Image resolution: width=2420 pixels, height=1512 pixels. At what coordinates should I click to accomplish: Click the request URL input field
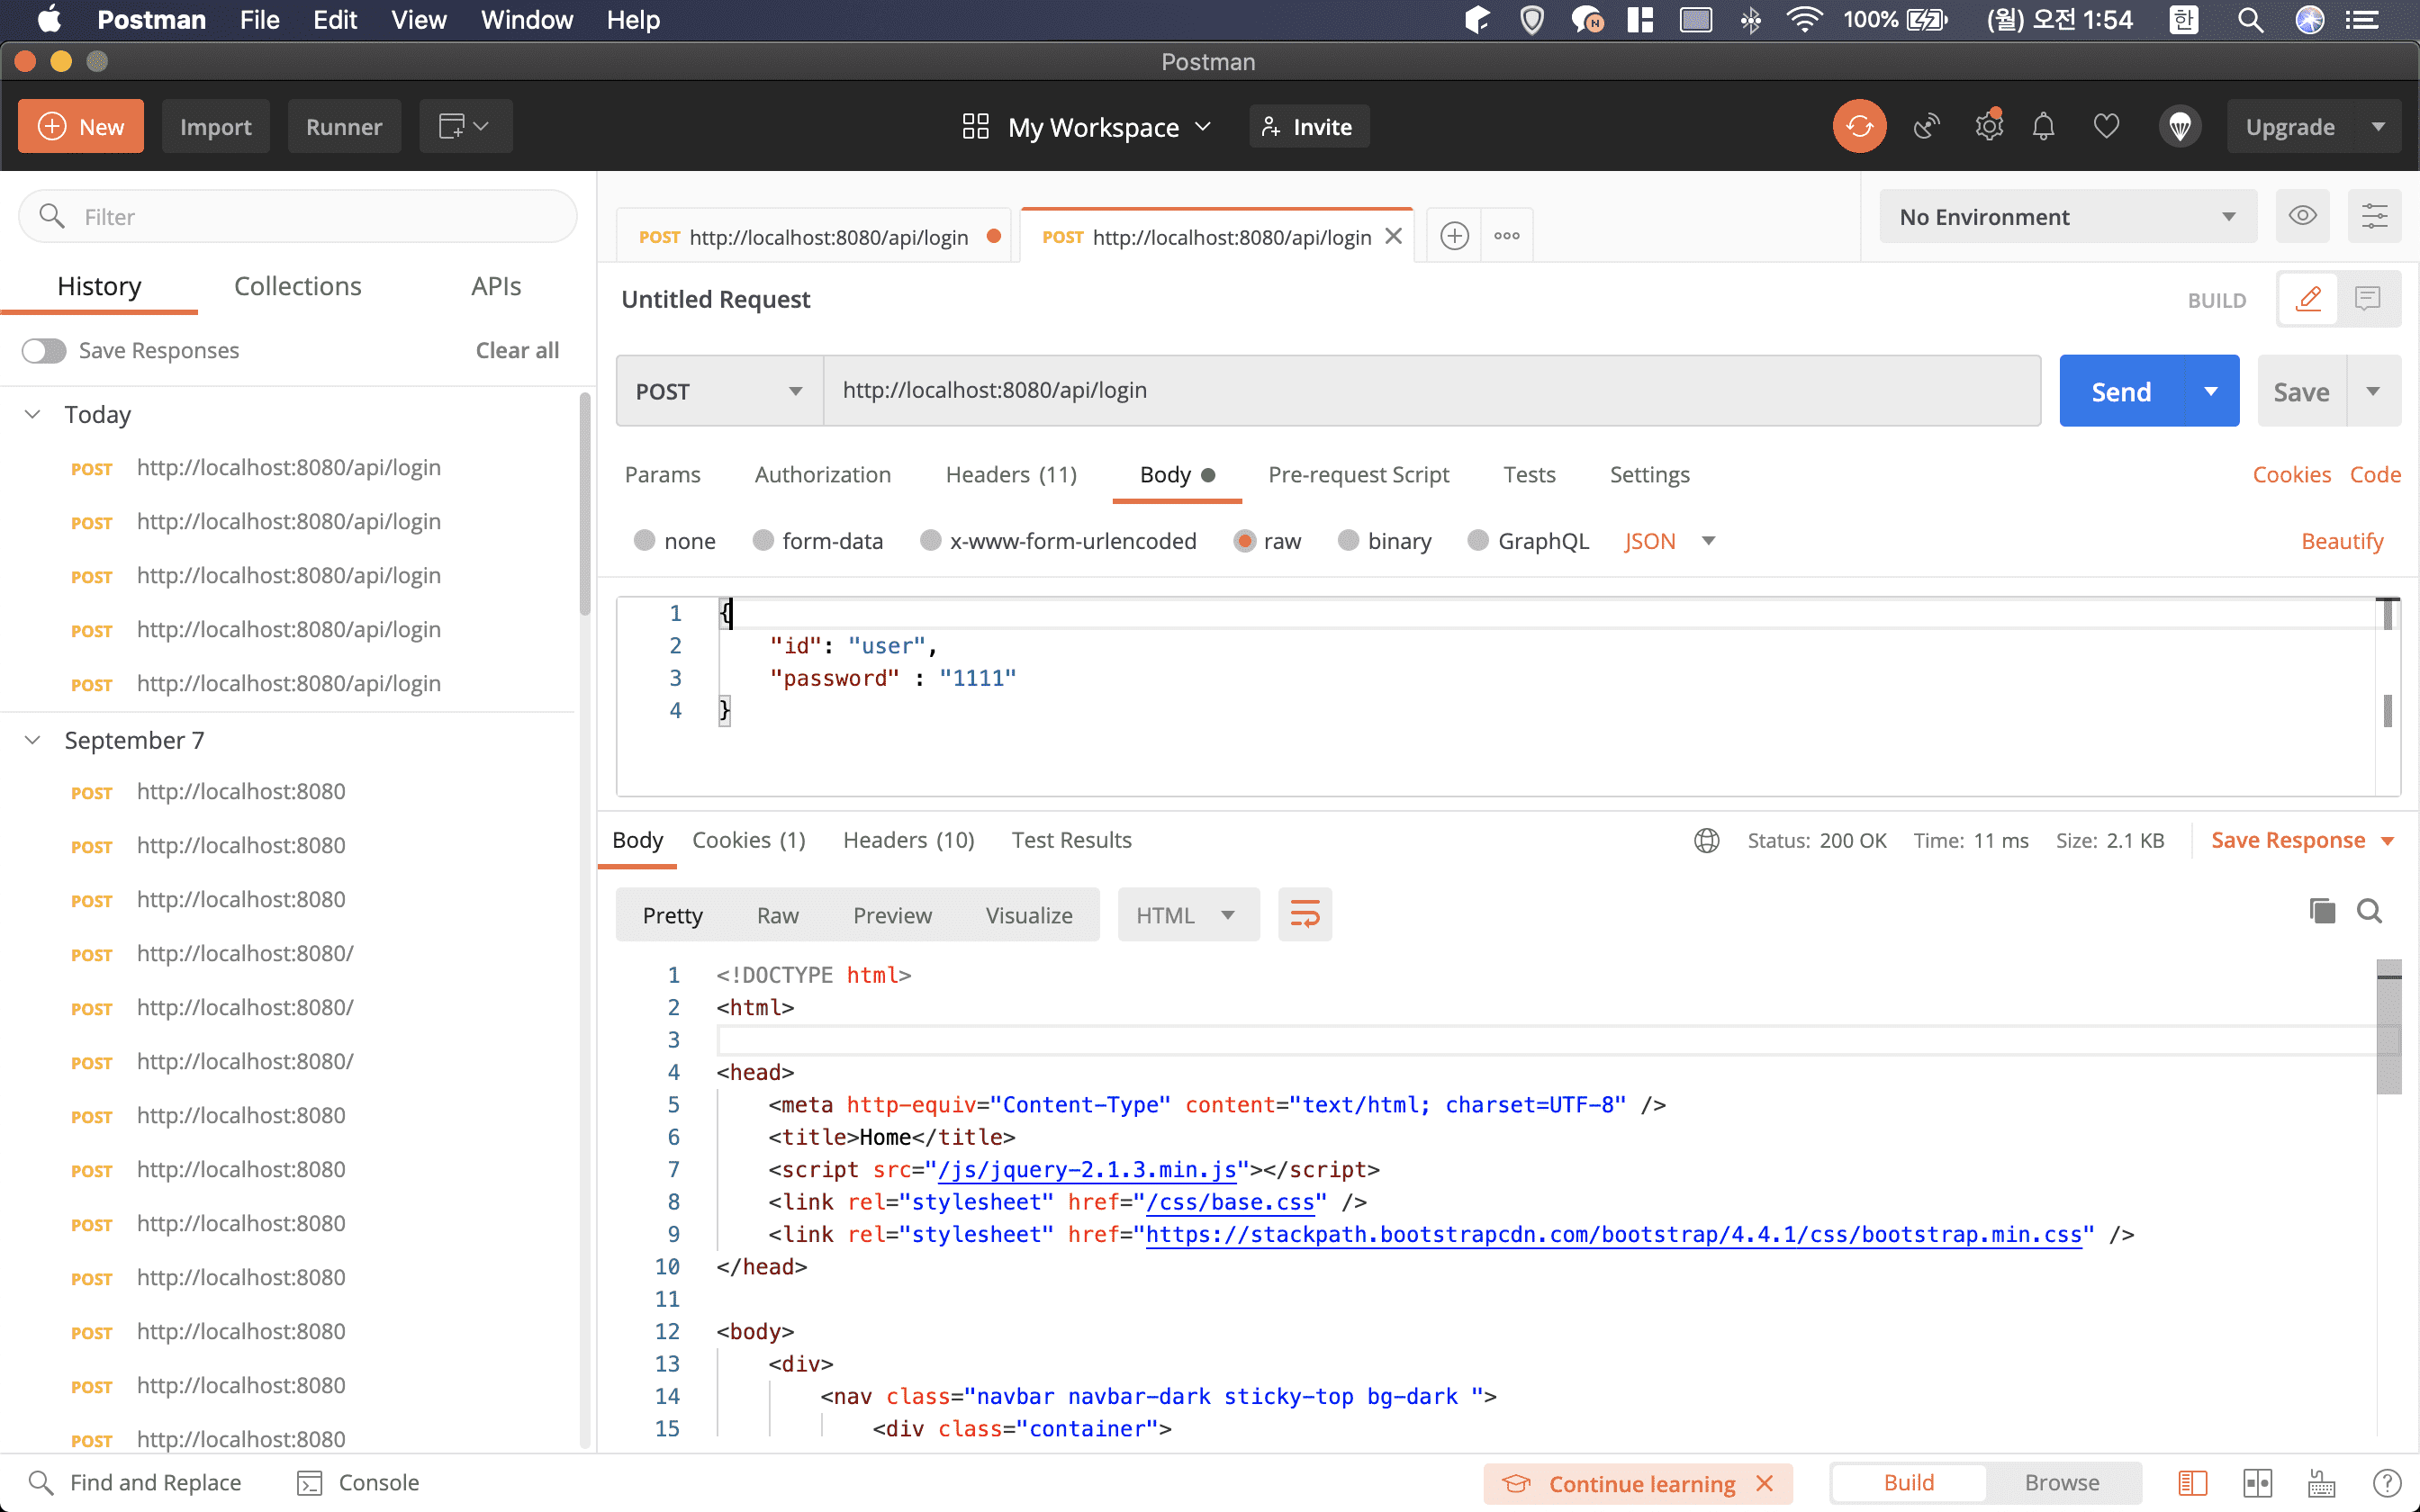[1432, 391]
